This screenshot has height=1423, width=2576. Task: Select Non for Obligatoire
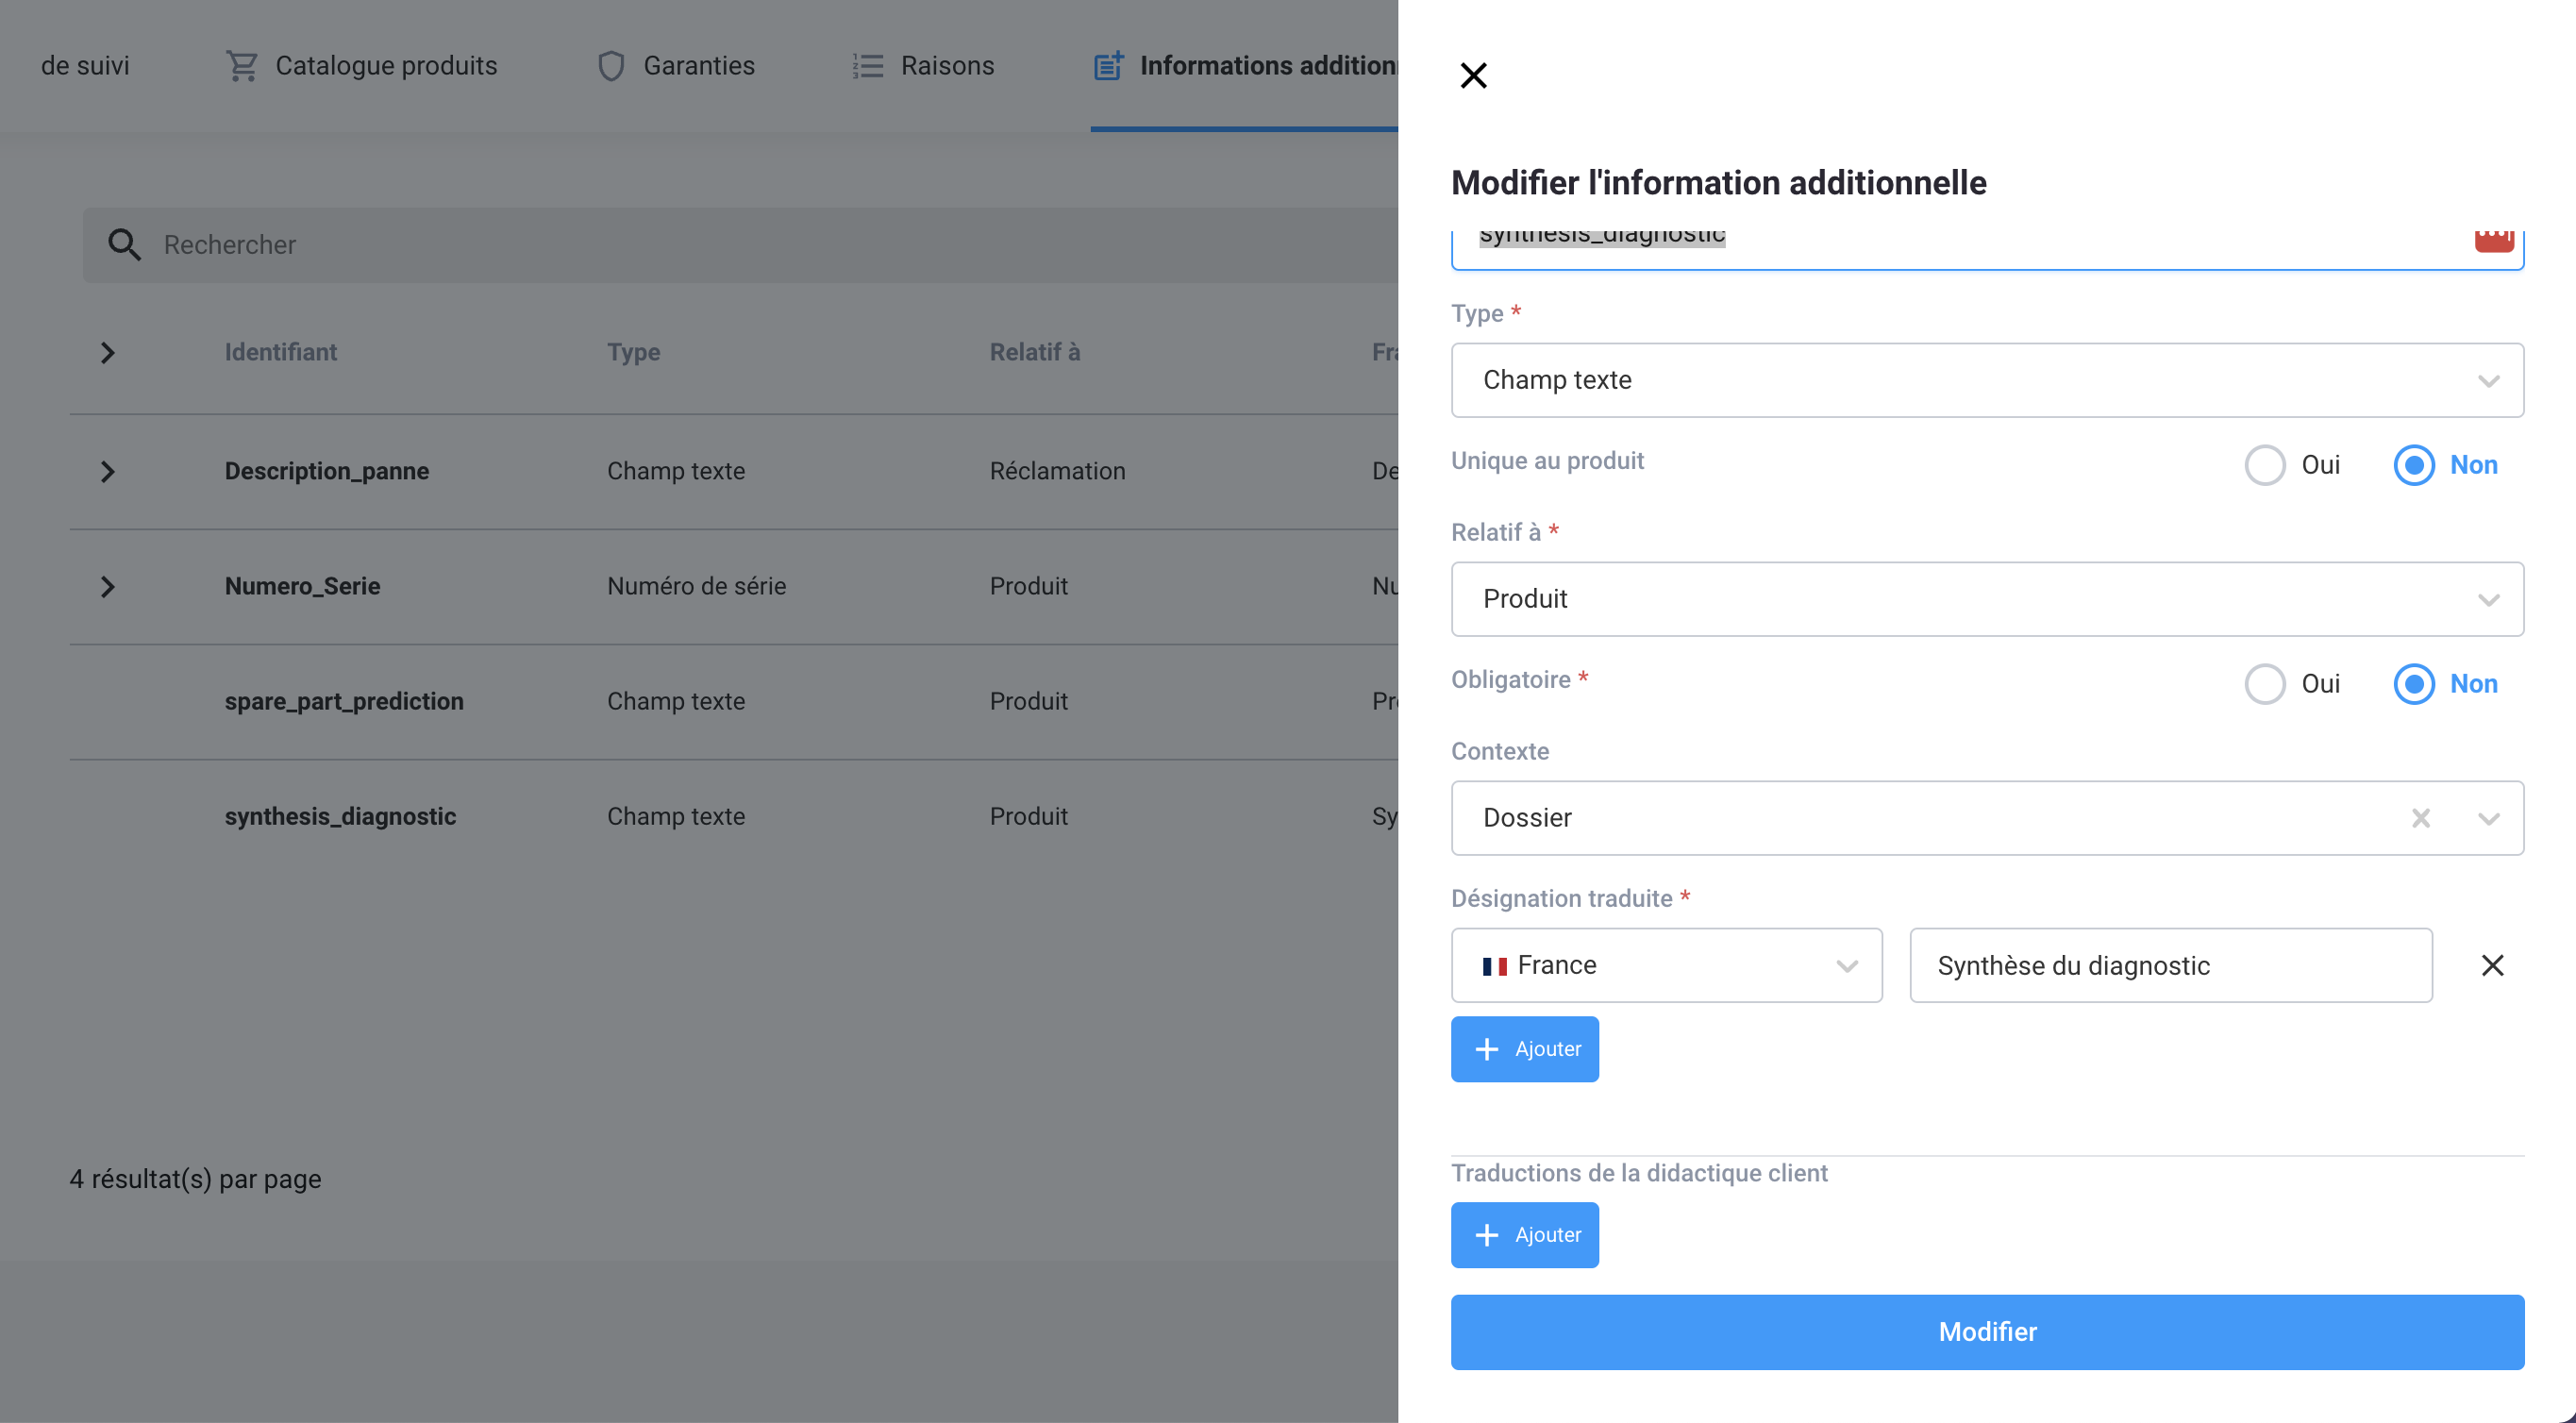(x=2413, y=684)
